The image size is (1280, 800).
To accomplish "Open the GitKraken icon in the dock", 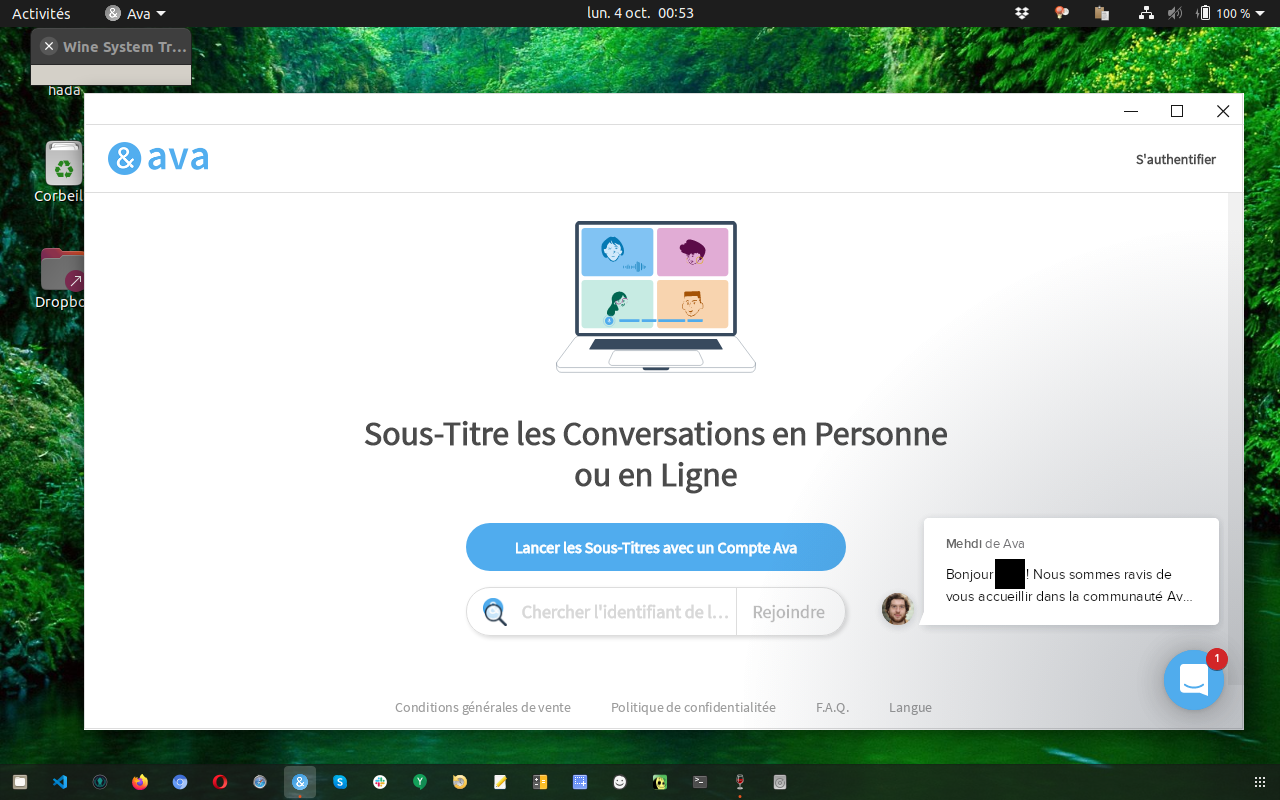I will coord(100,782).
